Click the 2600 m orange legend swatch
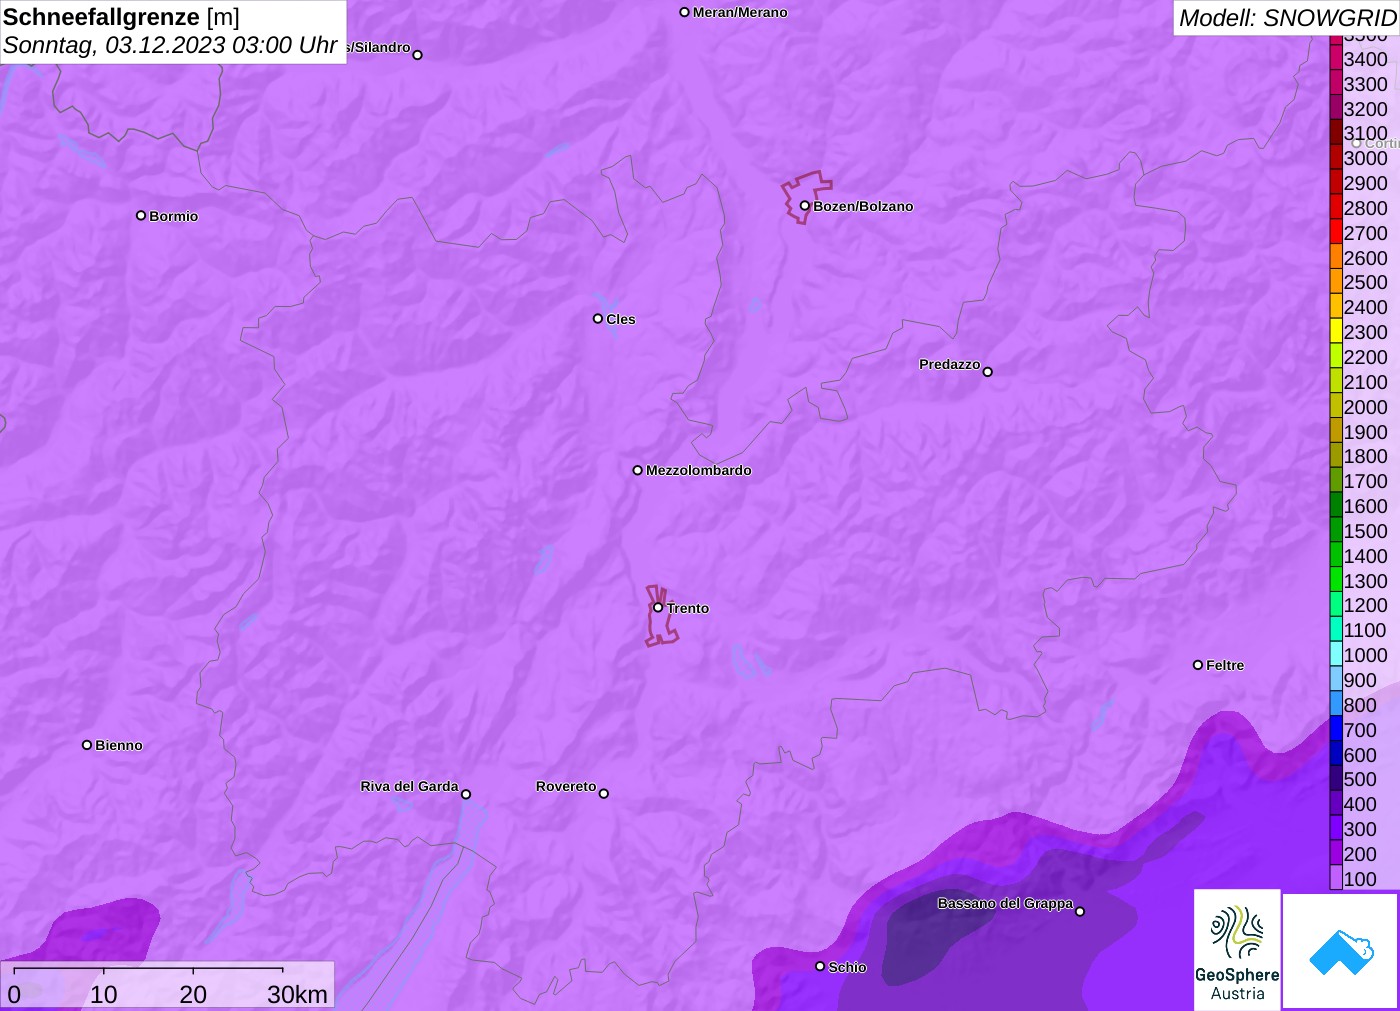 pos(1335,257)
